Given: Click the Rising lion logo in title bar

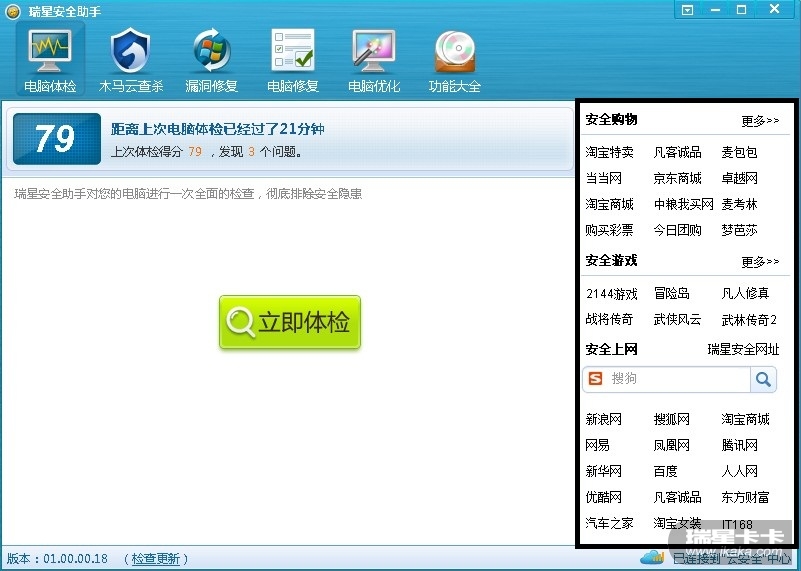Looking at the screenshot, I should point(12,11).
